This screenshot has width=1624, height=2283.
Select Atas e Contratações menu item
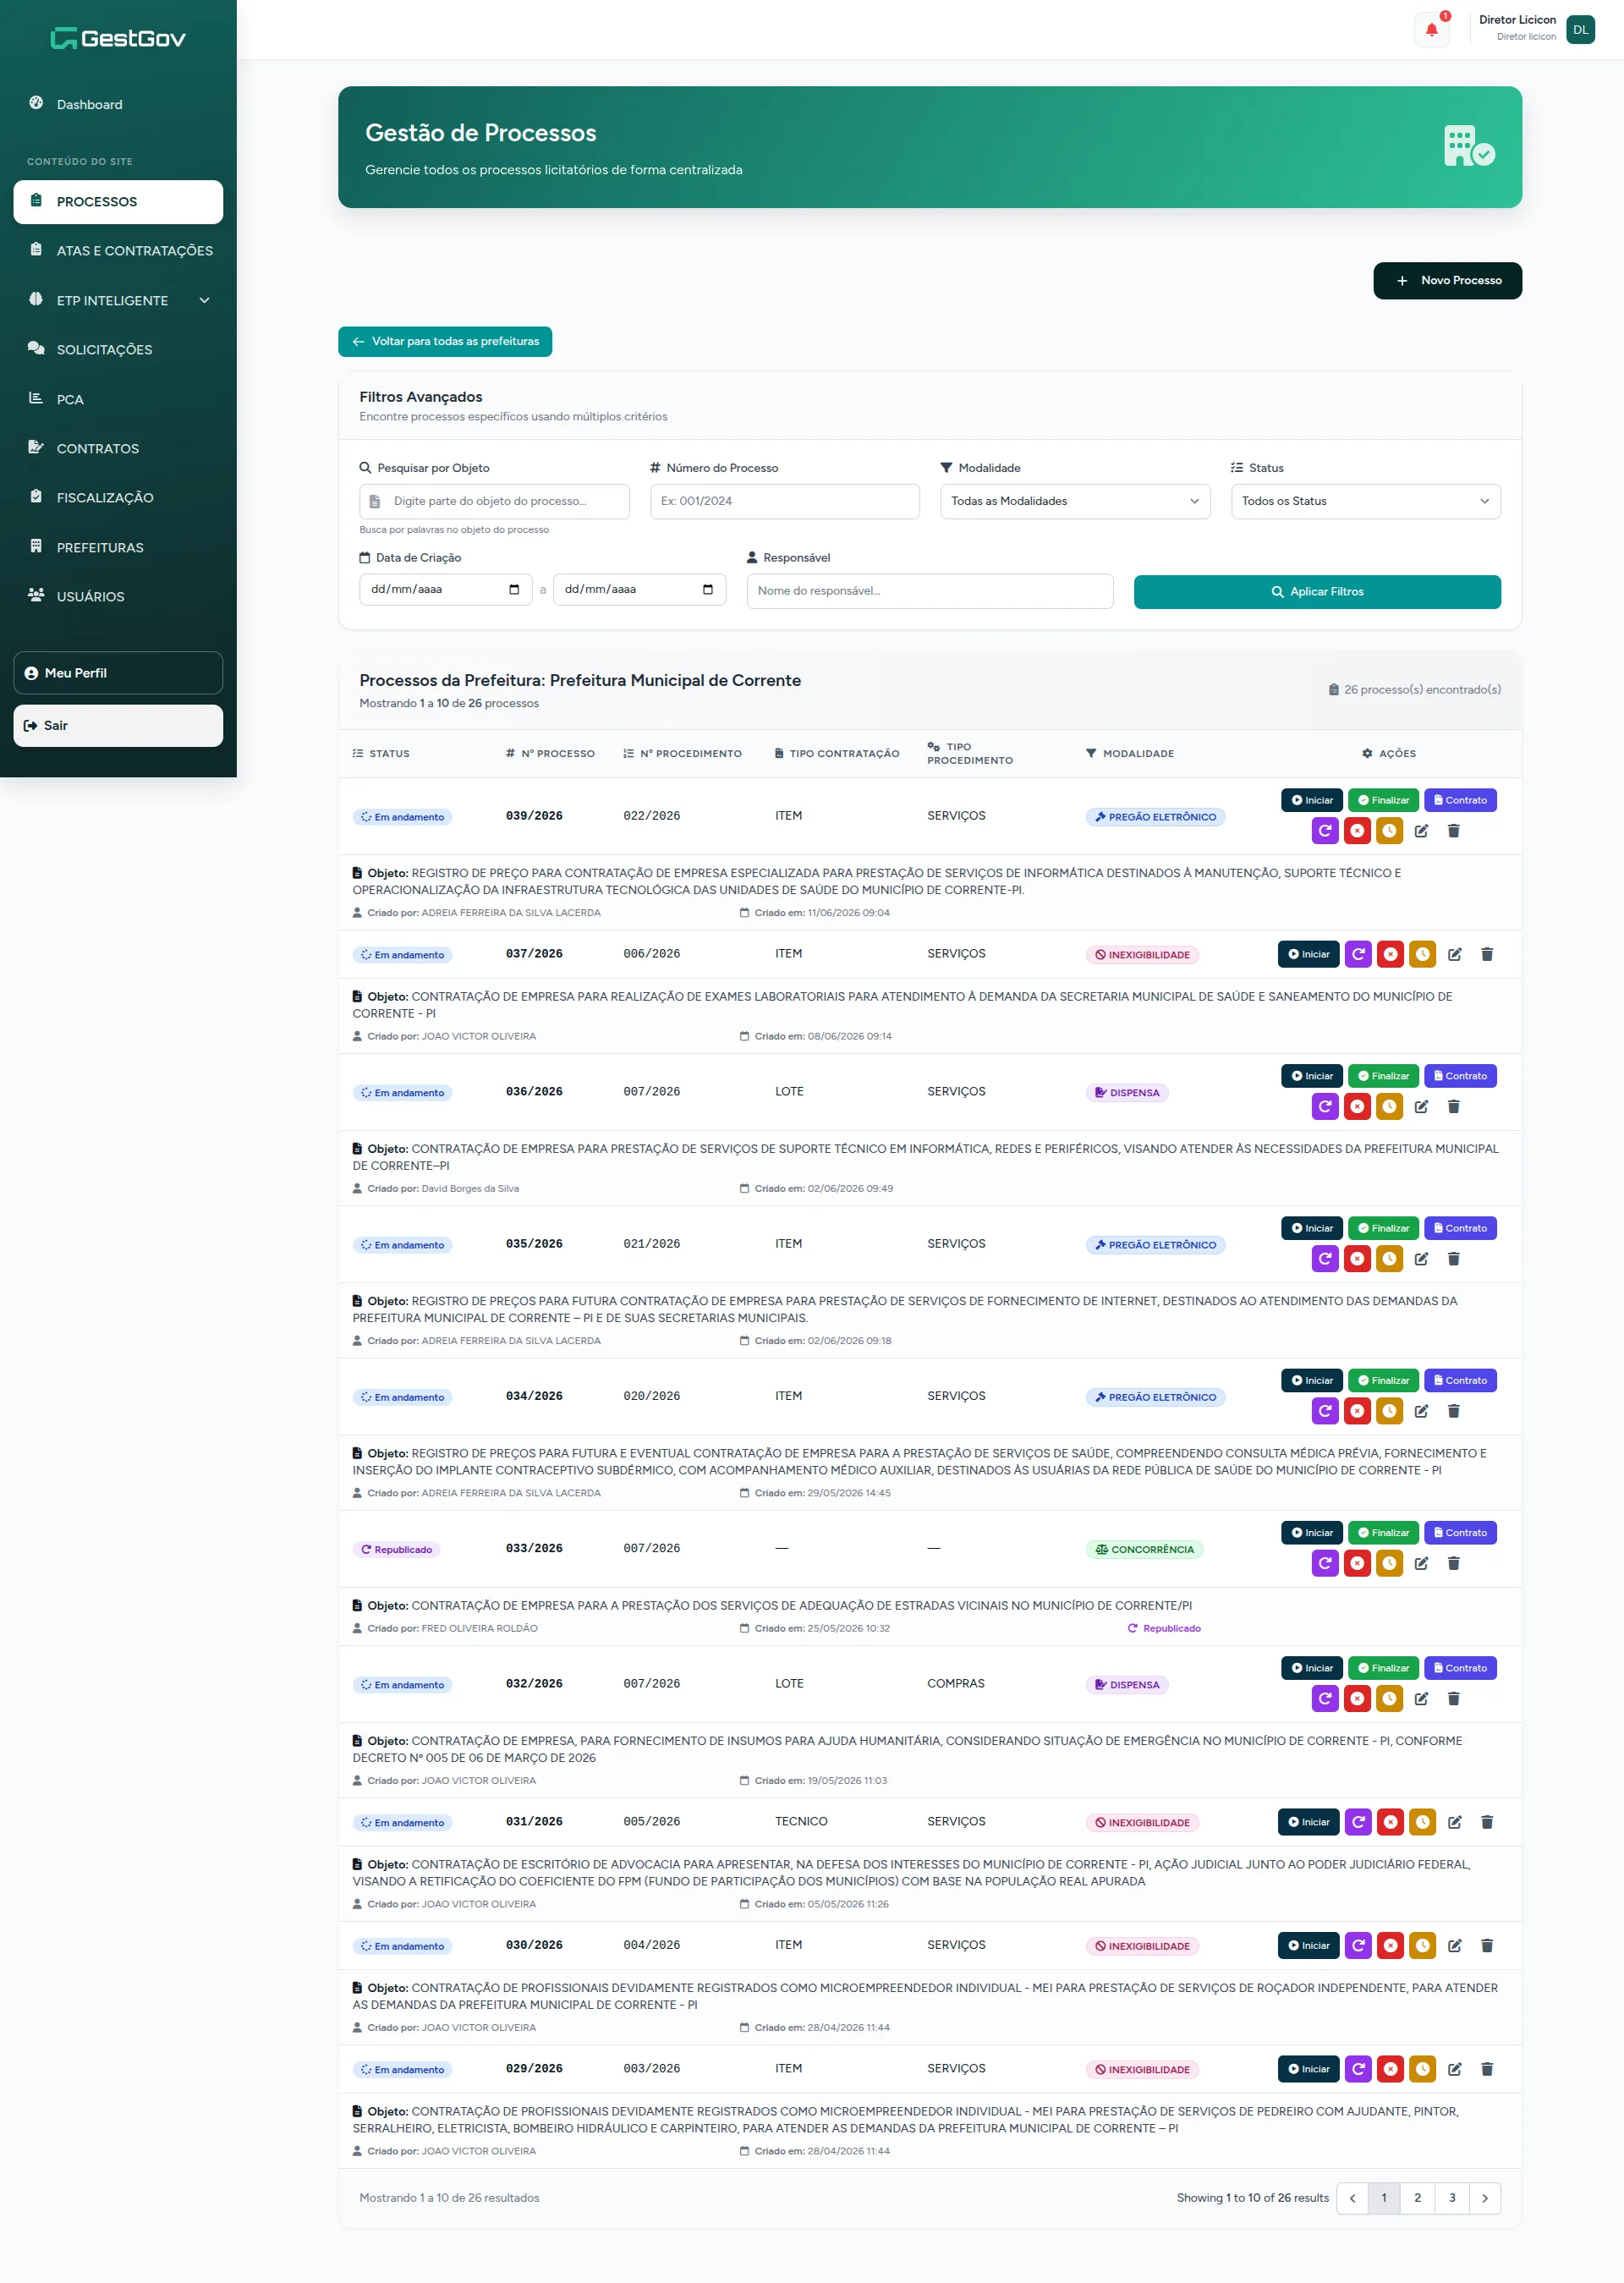118,250
